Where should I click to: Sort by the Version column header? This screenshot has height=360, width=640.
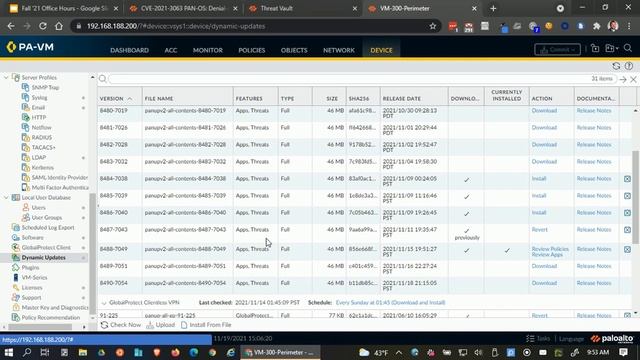coord(116,98)
